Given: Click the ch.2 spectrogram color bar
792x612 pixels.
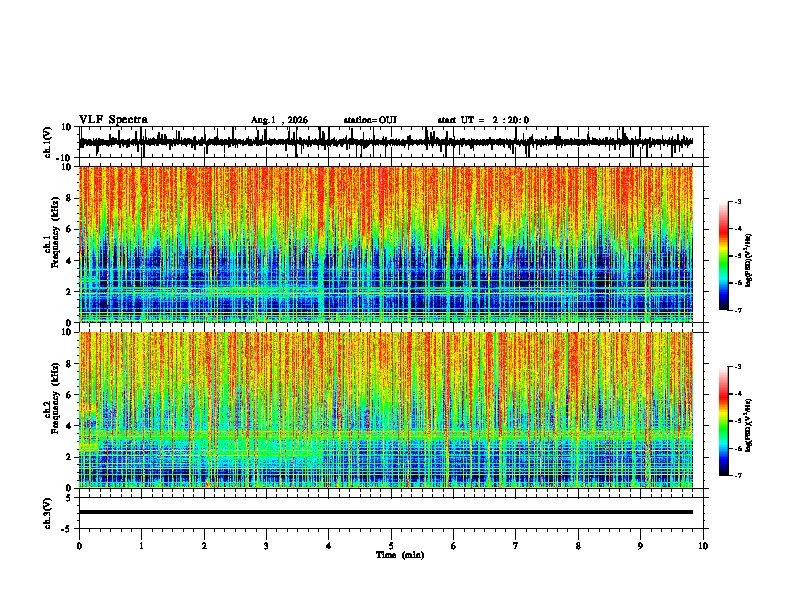Looking at the screenshot, I should coord(723,421).
